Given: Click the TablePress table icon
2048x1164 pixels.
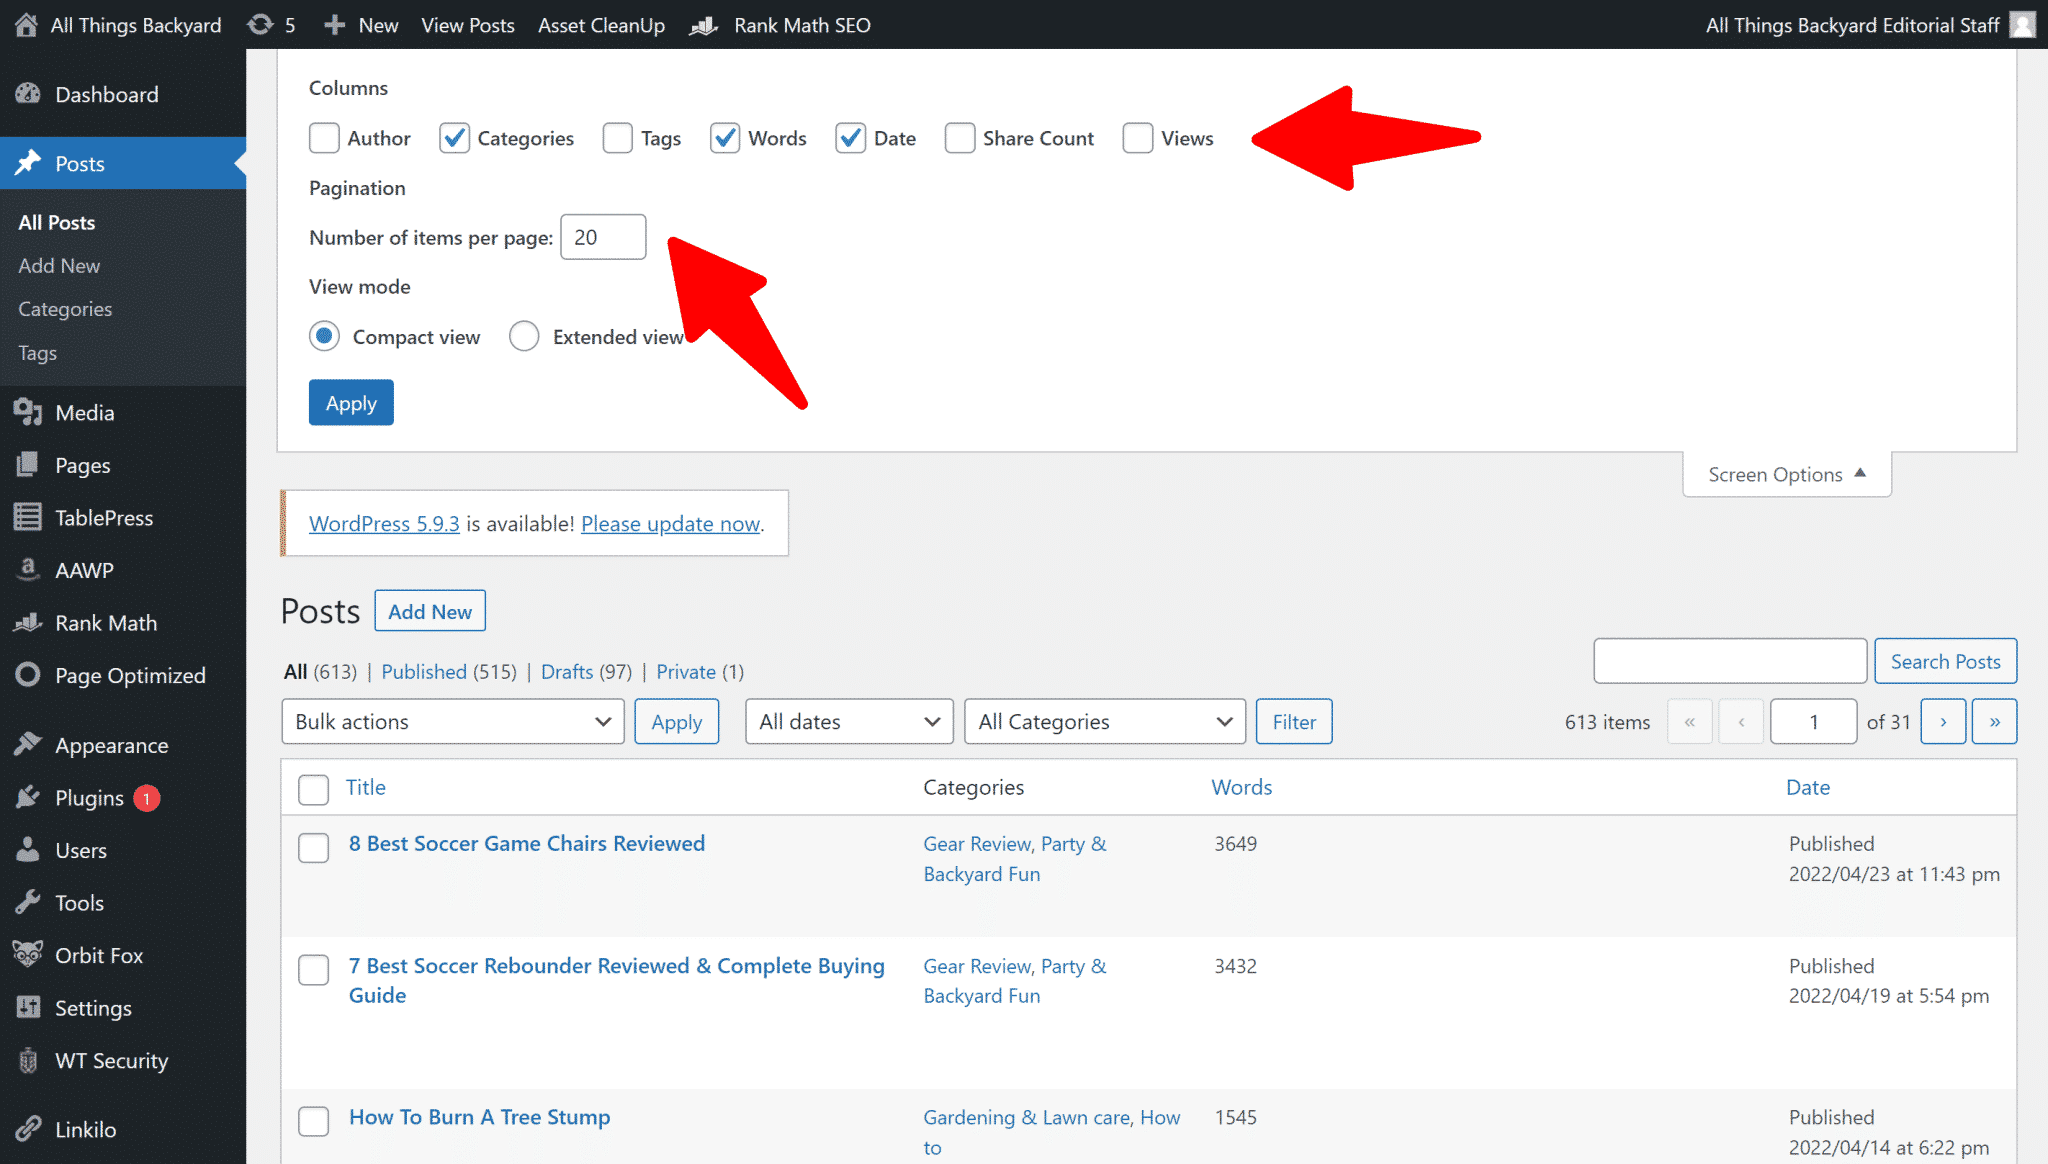Looking at the screenshot, I should [28, 517].
